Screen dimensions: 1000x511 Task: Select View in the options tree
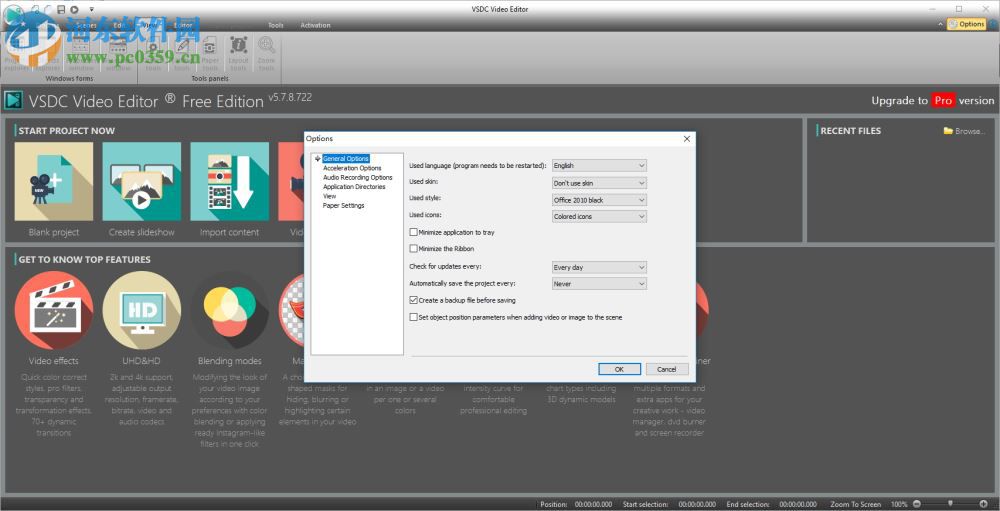coord(329,196)
